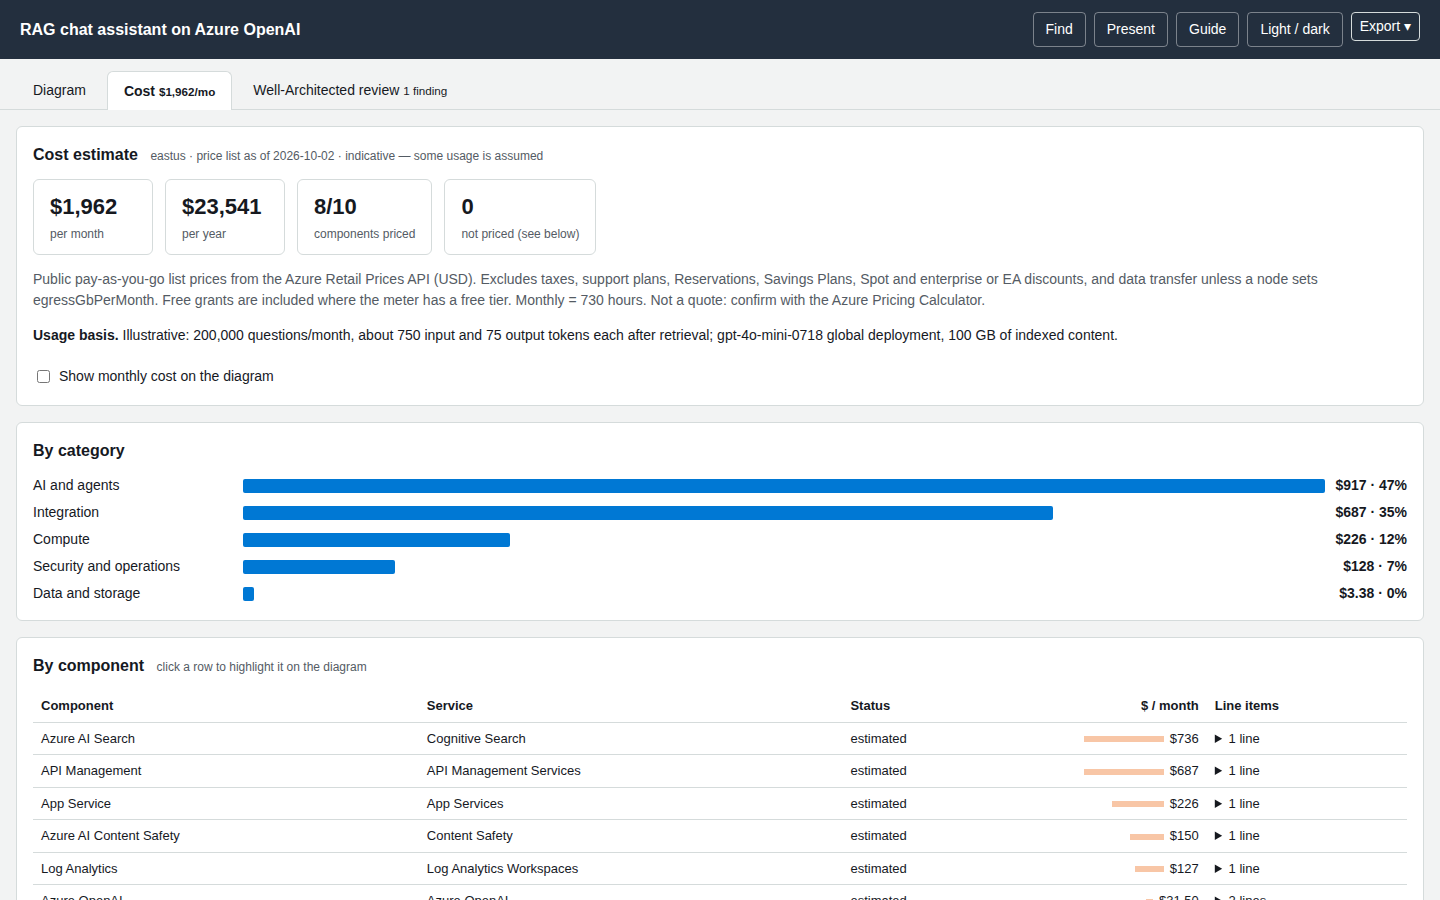Enable Show monthly cost on the diagram
Viewport: 1440px width, 900px height.
[x=43, y=377]
